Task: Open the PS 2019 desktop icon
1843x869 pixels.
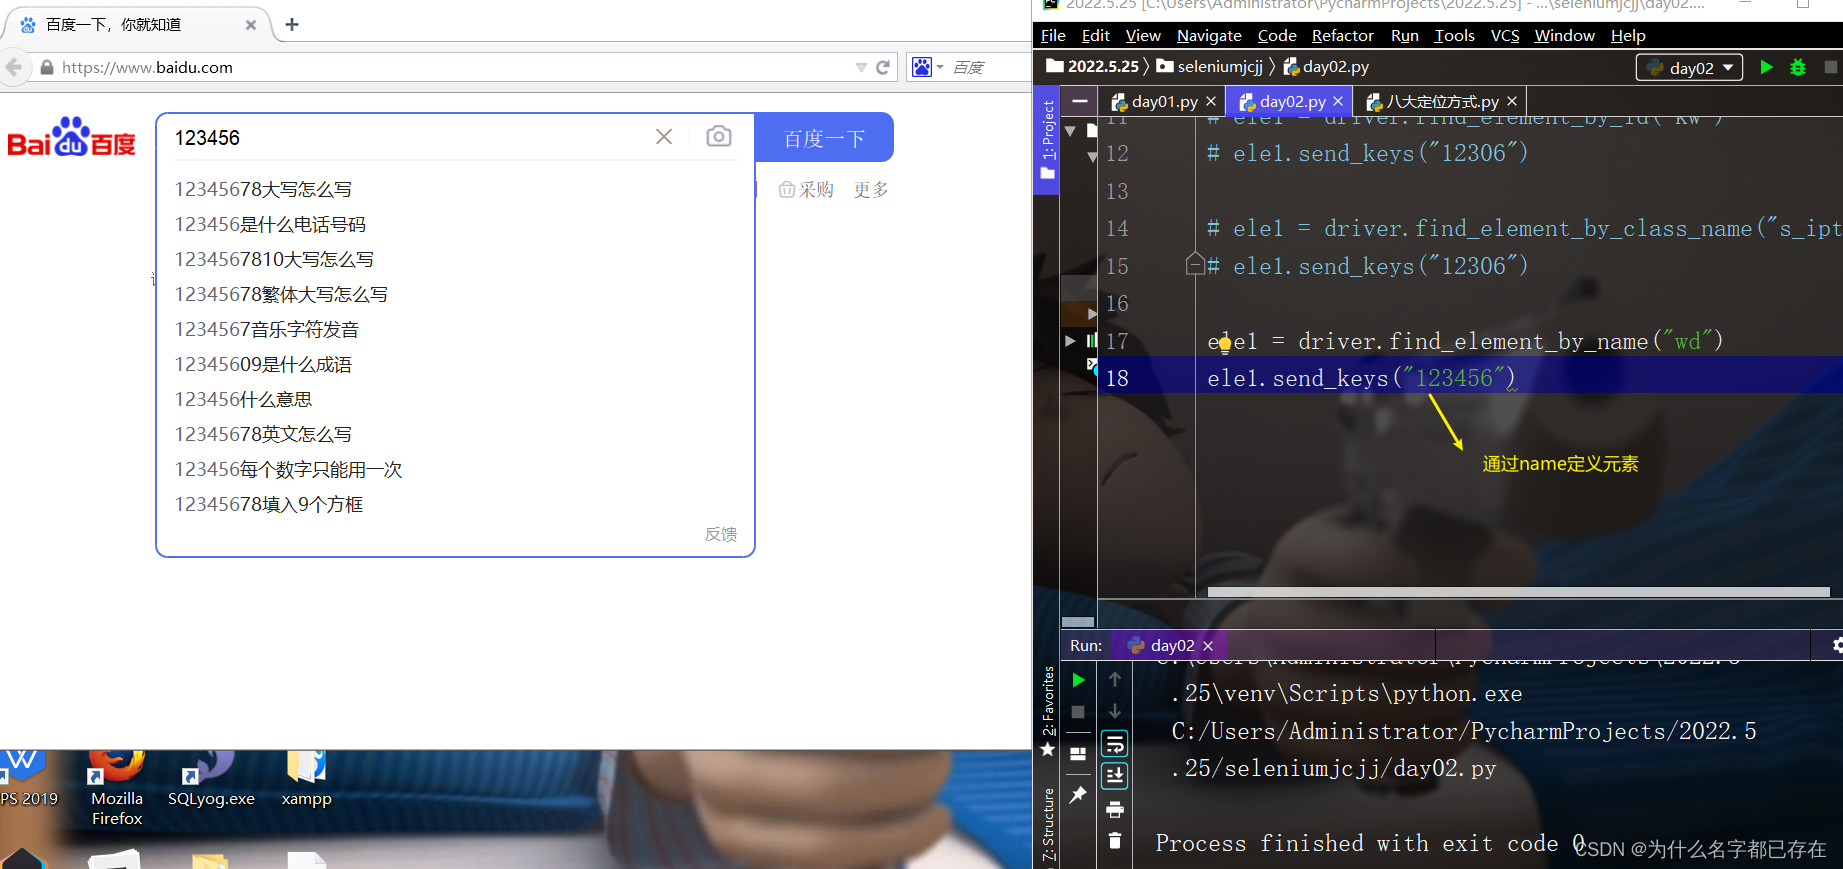Action: coord(29,780)
